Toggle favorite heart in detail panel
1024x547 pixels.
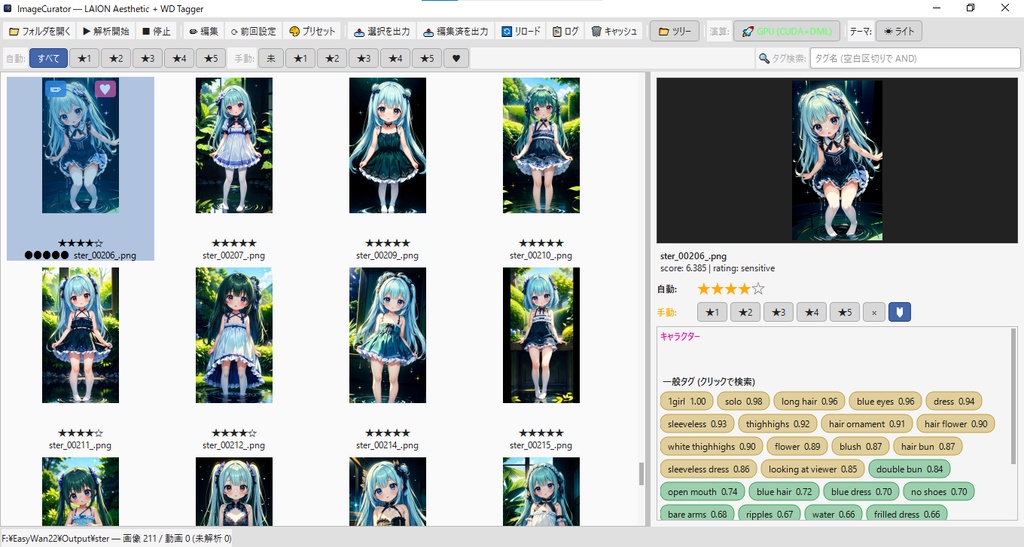[x=899, y=312]
